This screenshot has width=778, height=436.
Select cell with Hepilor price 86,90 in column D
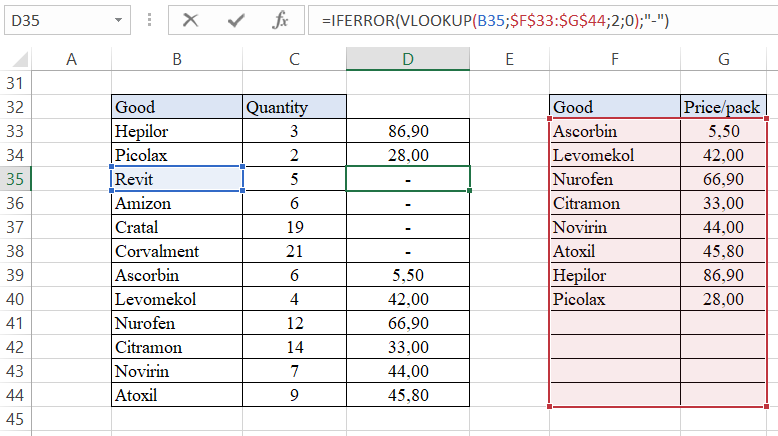point(407,131)
